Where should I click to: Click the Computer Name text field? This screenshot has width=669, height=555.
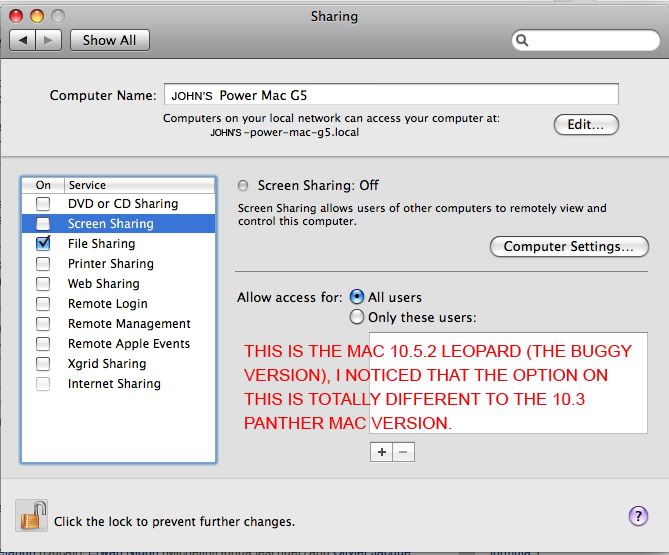click(x=391, y=94)
